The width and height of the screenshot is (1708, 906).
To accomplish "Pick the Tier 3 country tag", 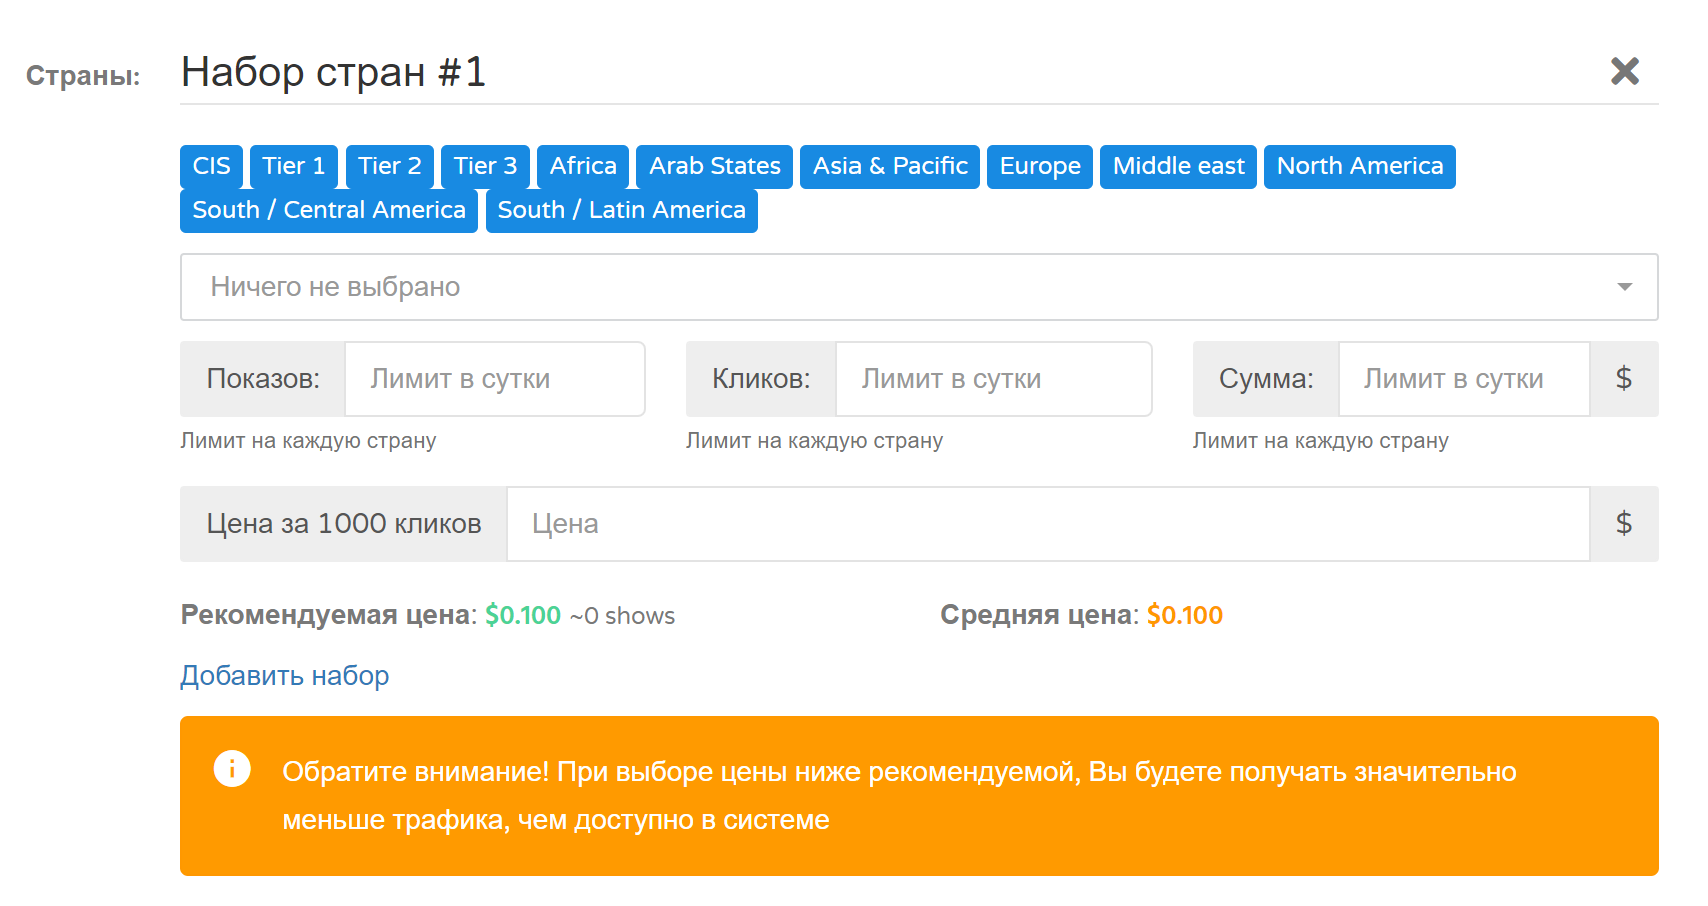I will (x=485, y=166).
